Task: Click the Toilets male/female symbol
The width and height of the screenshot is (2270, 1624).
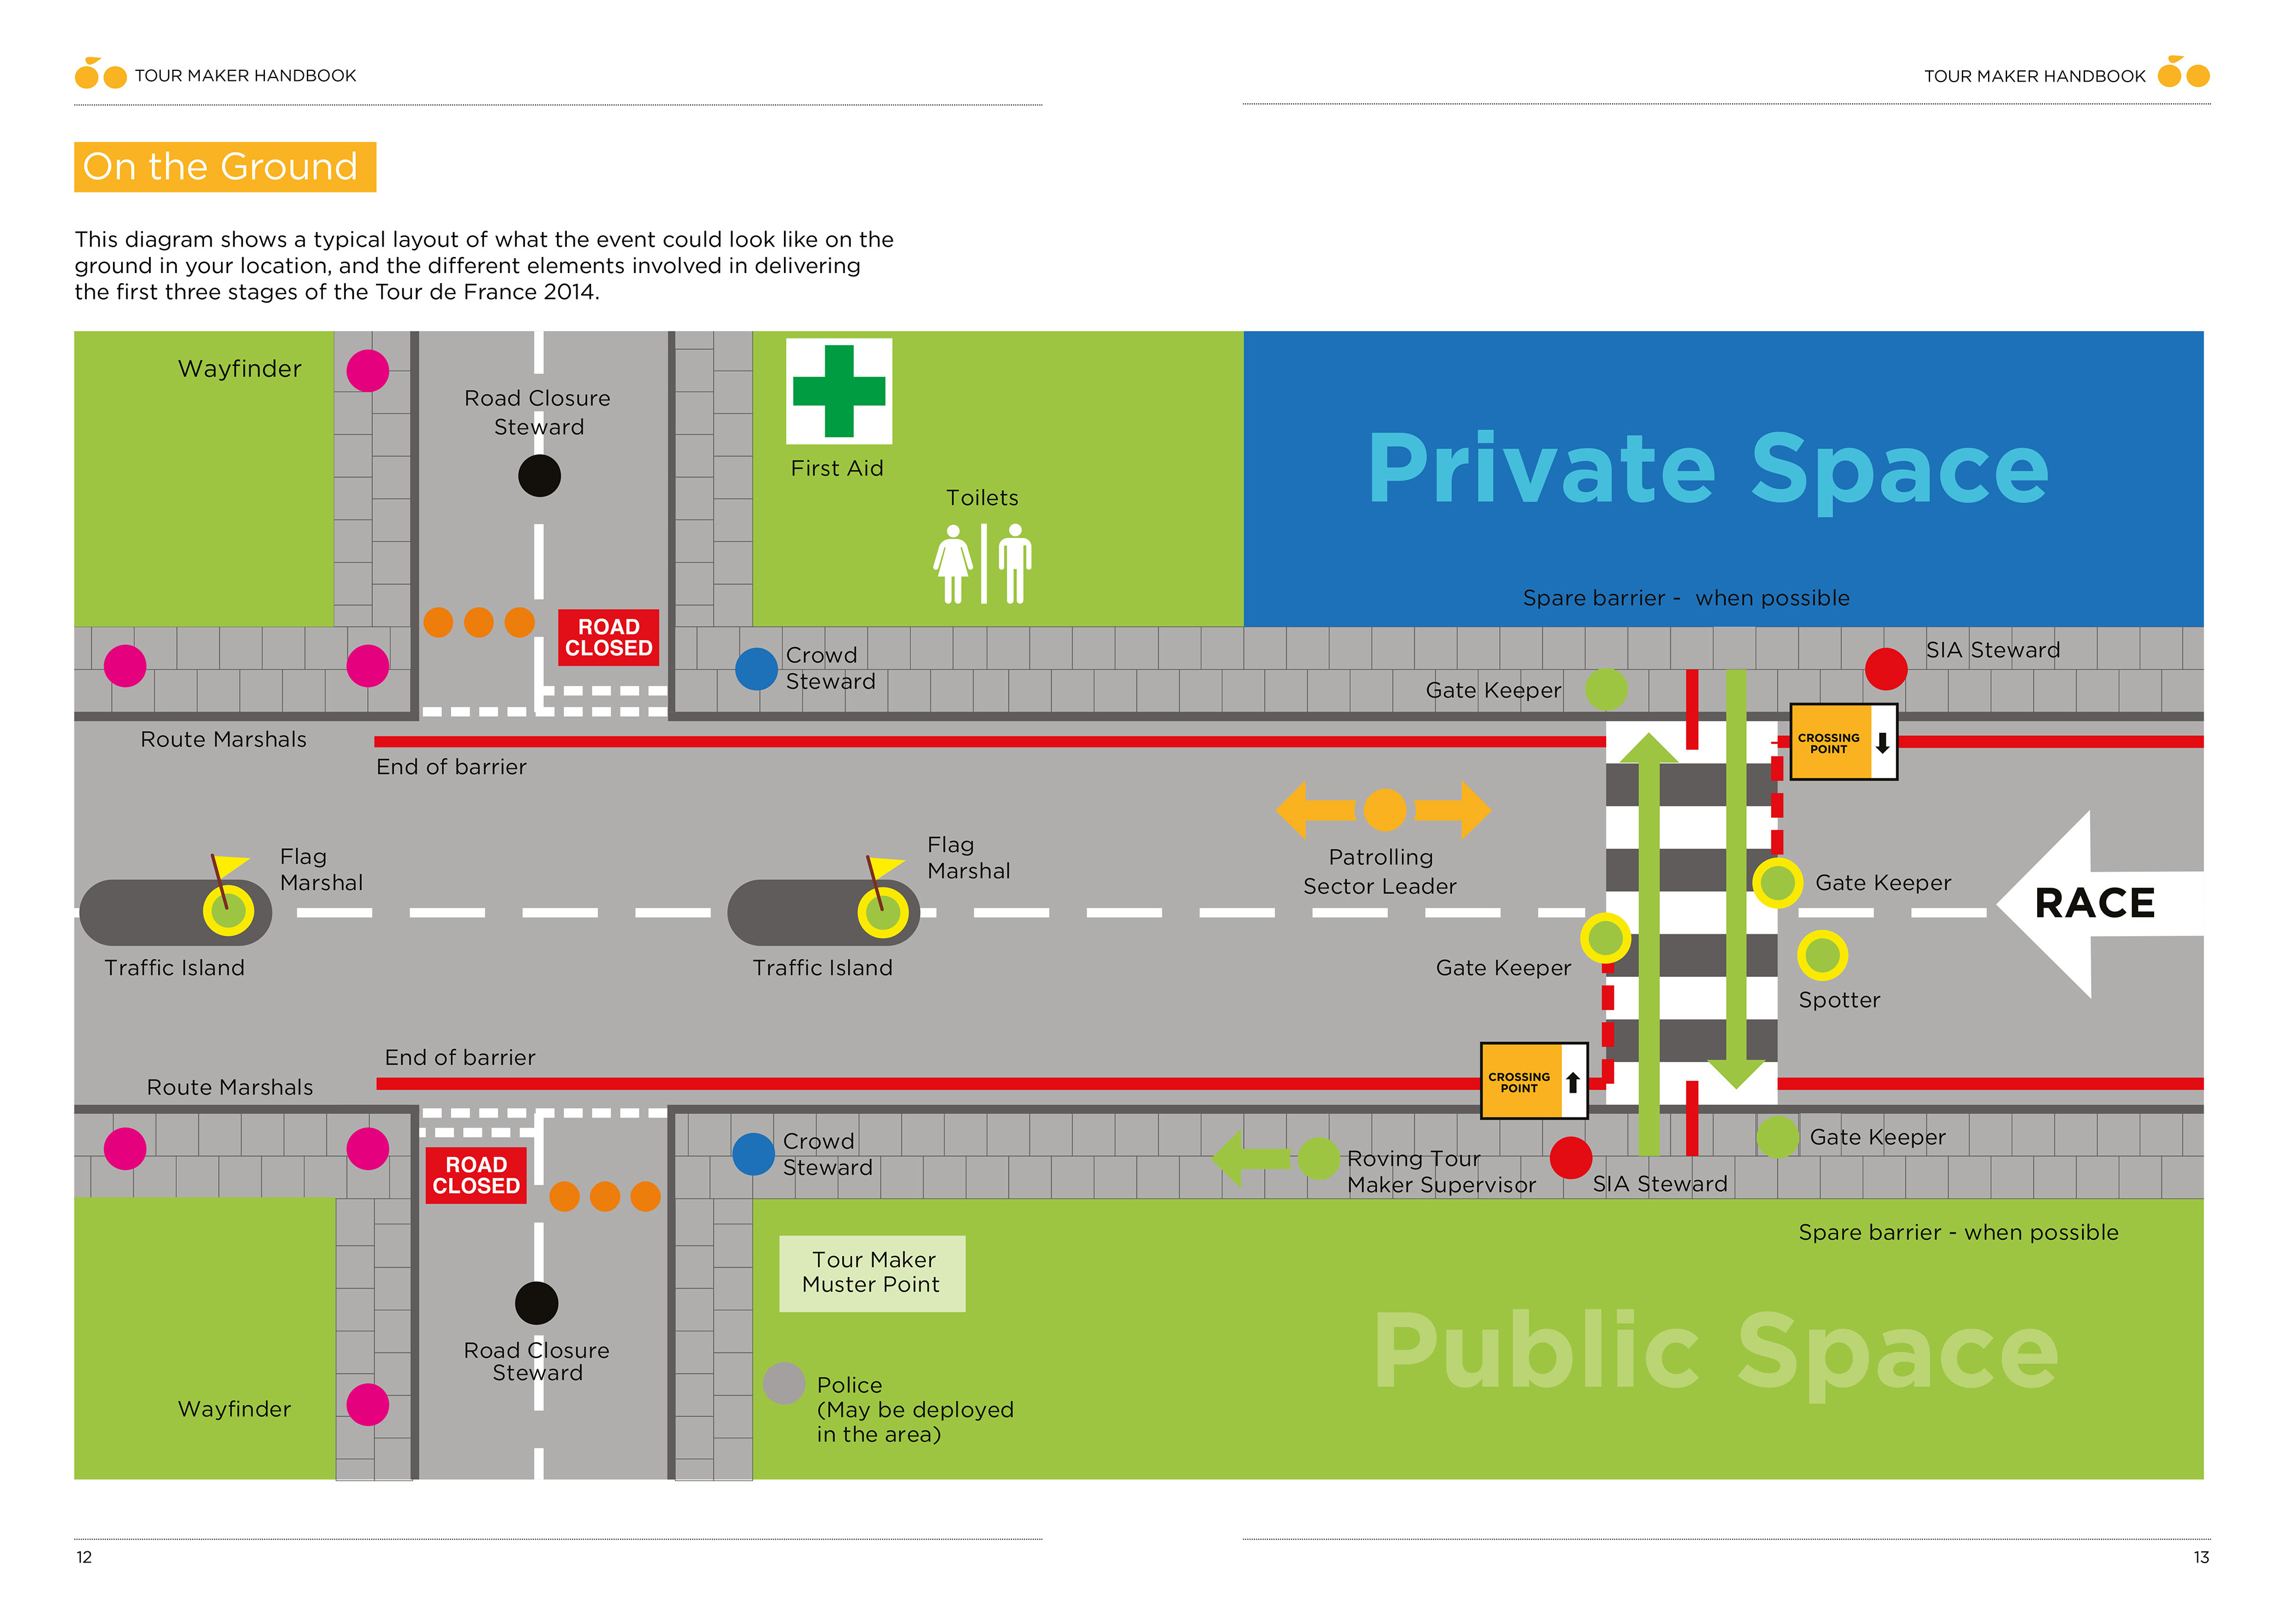Action: 982,563
